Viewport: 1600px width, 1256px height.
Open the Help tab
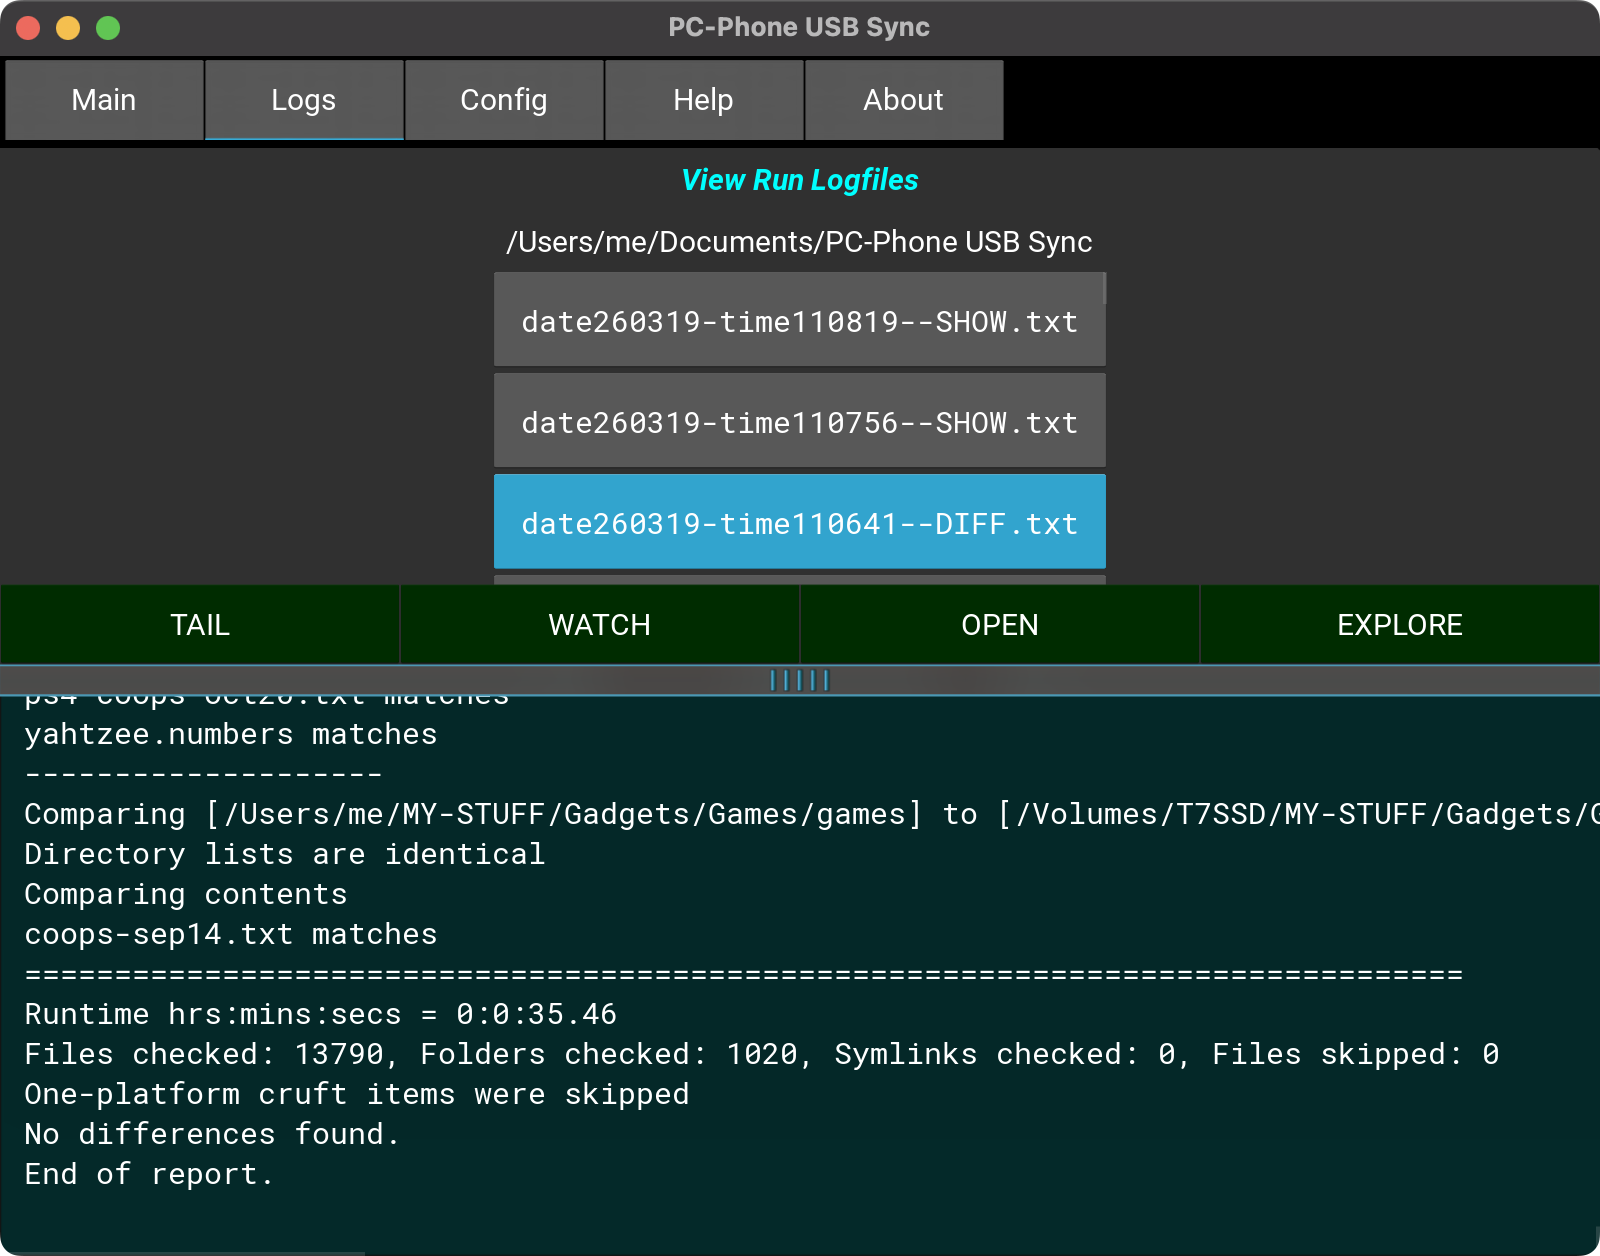click(703, 100)
